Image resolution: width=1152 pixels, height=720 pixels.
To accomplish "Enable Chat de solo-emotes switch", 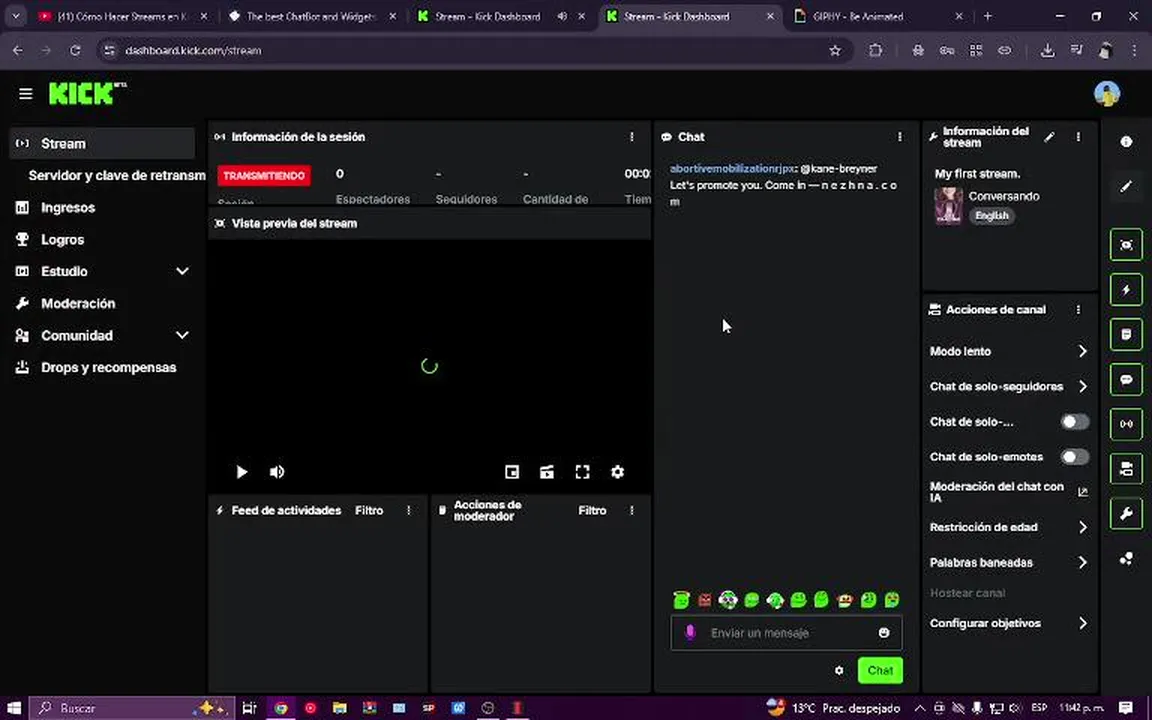I will (1074, 457).
